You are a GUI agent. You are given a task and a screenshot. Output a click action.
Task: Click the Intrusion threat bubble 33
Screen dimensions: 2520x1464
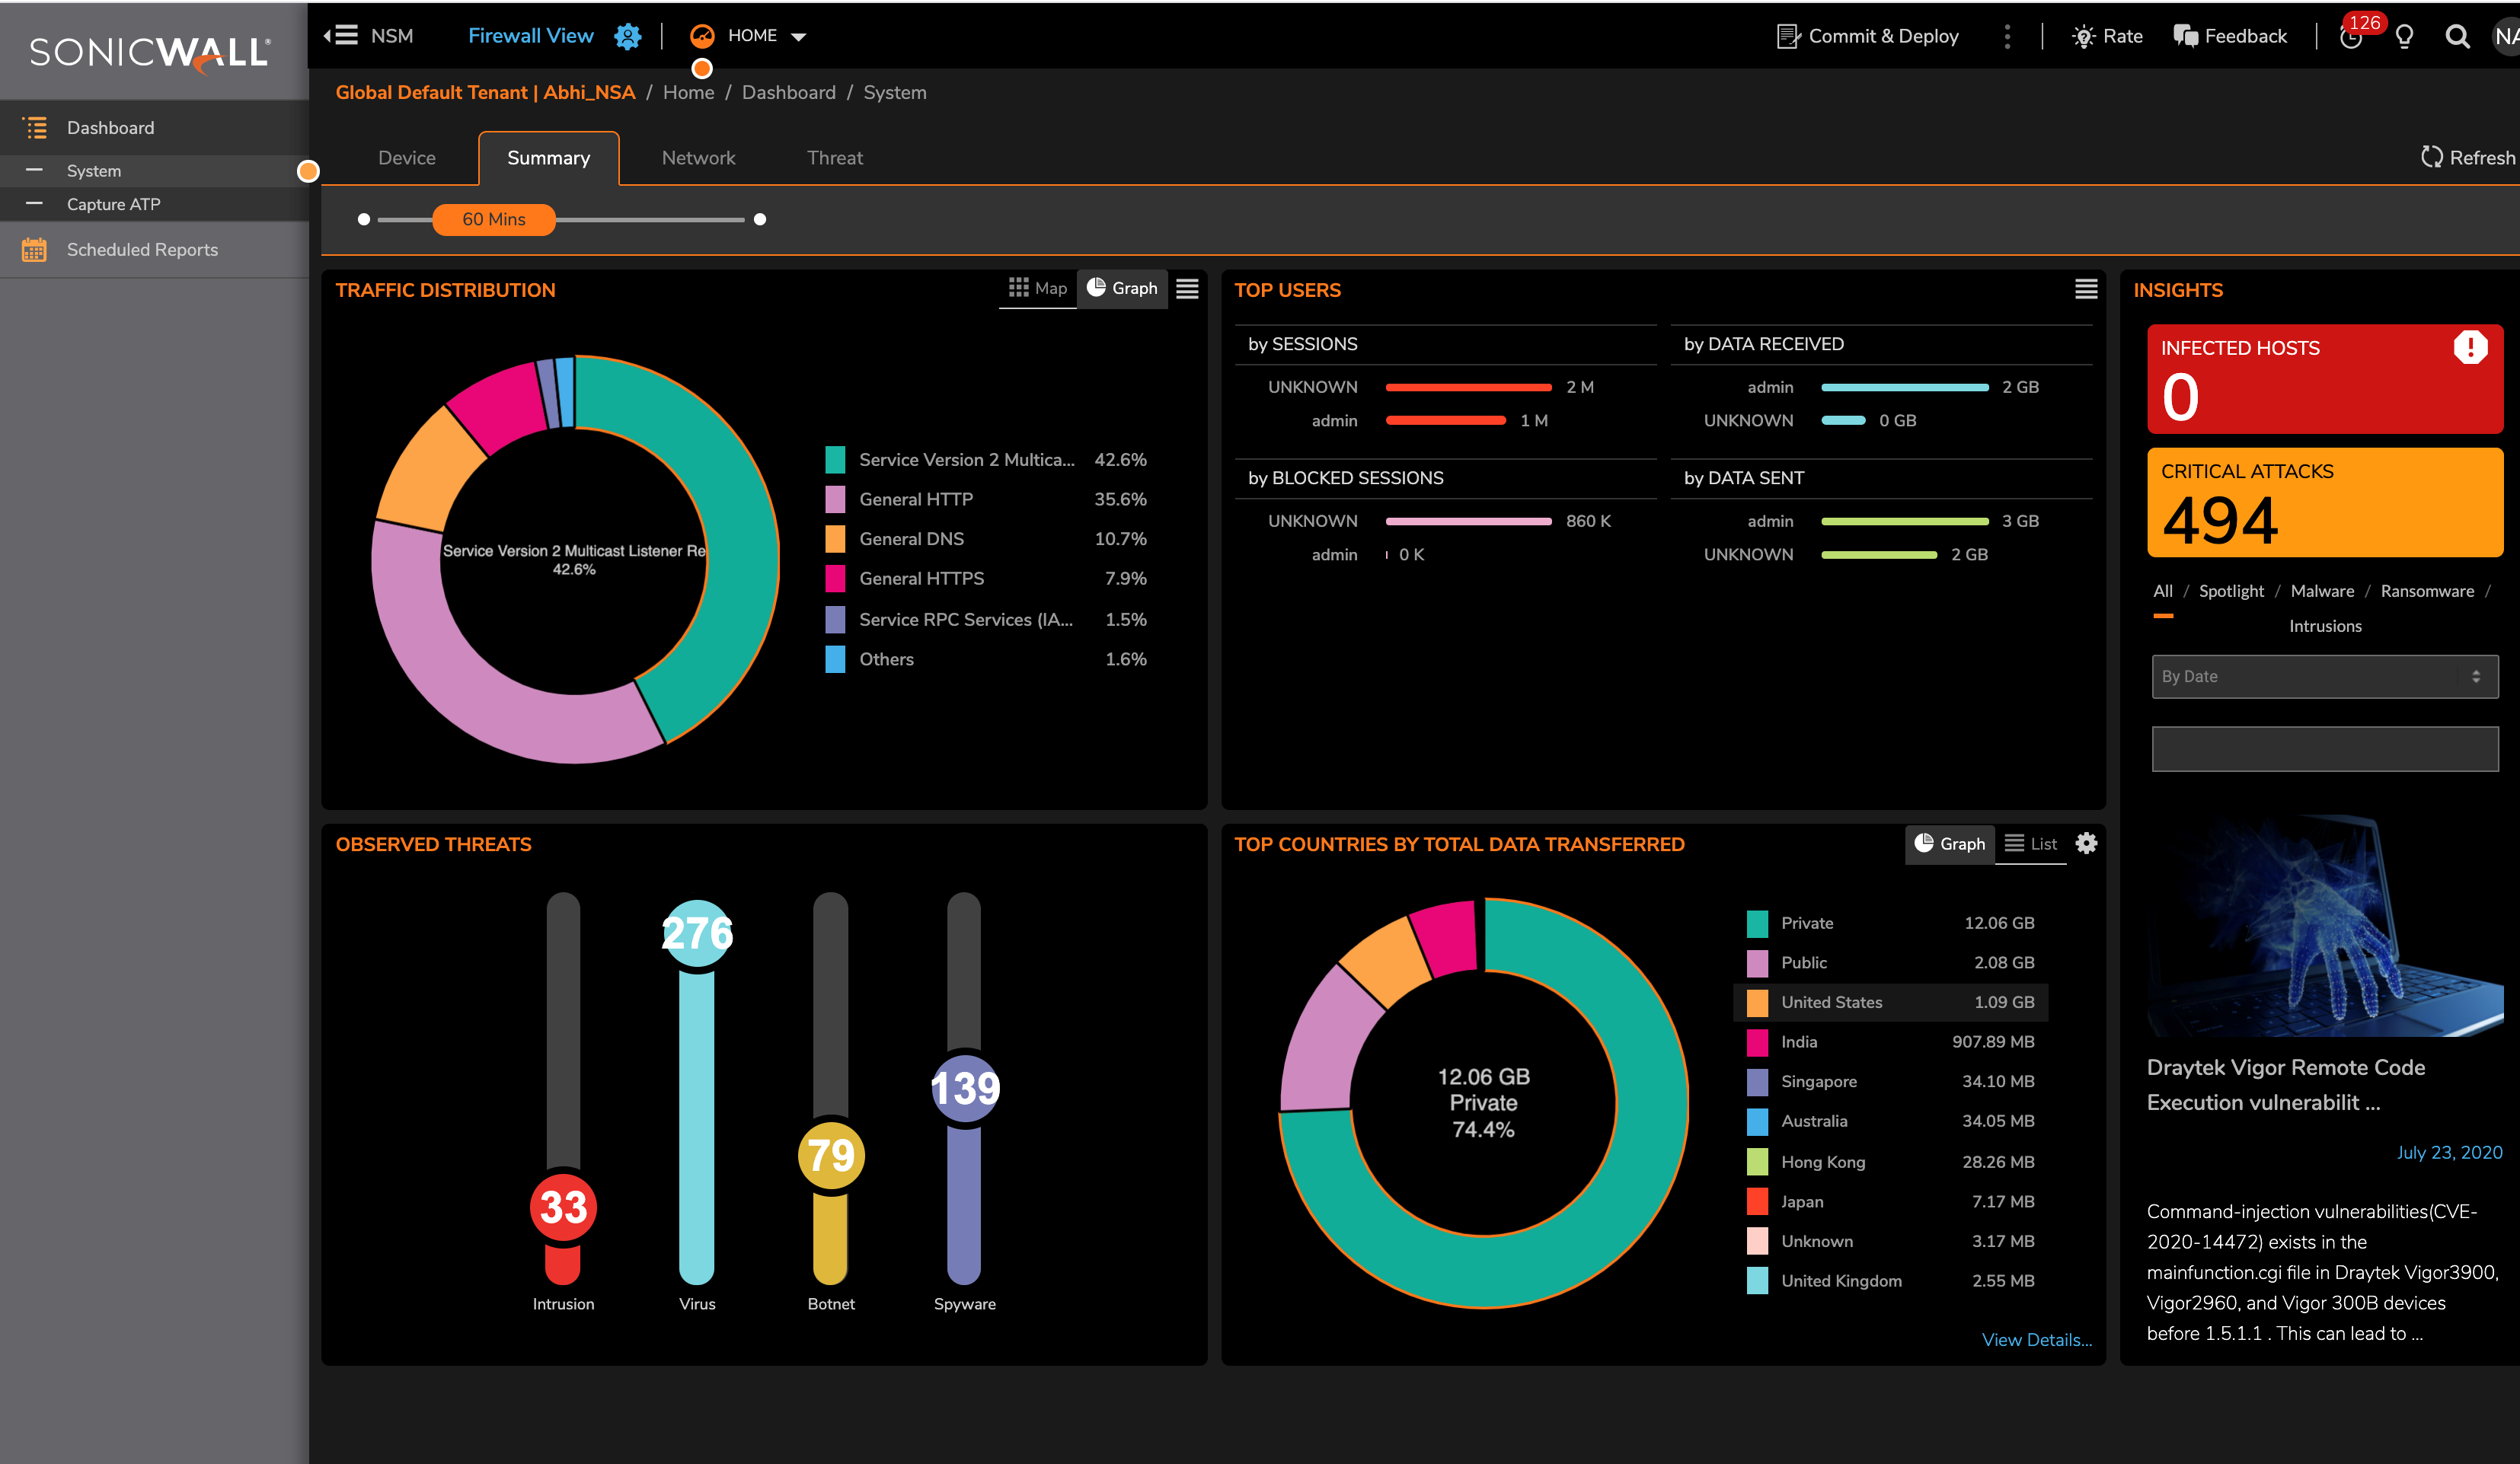pos(563,1207)
